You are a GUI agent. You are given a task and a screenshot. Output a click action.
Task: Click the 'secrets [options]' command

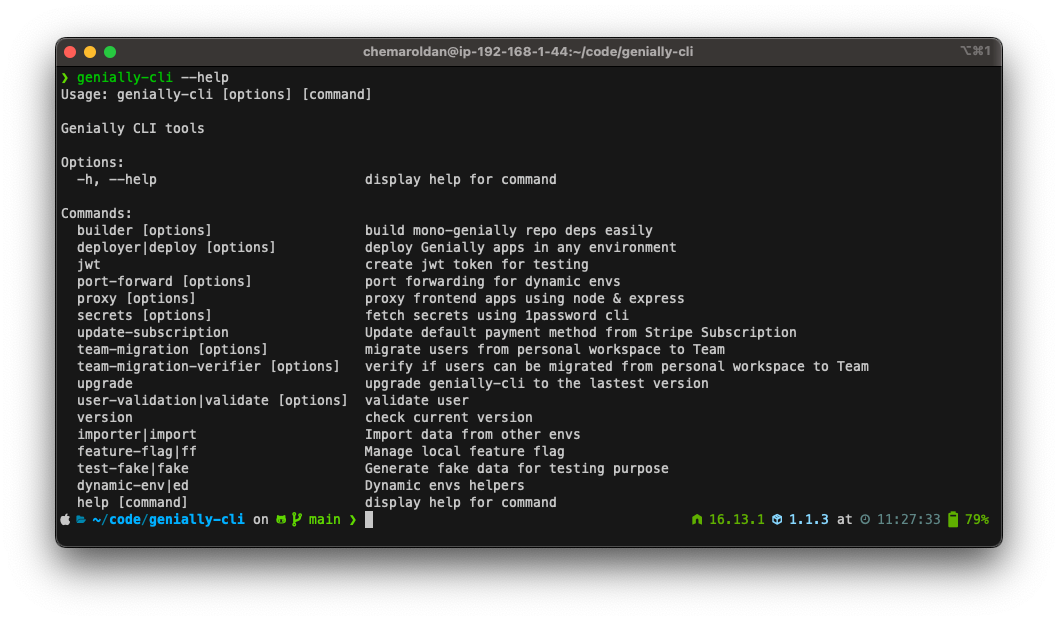tap(144, 315)
